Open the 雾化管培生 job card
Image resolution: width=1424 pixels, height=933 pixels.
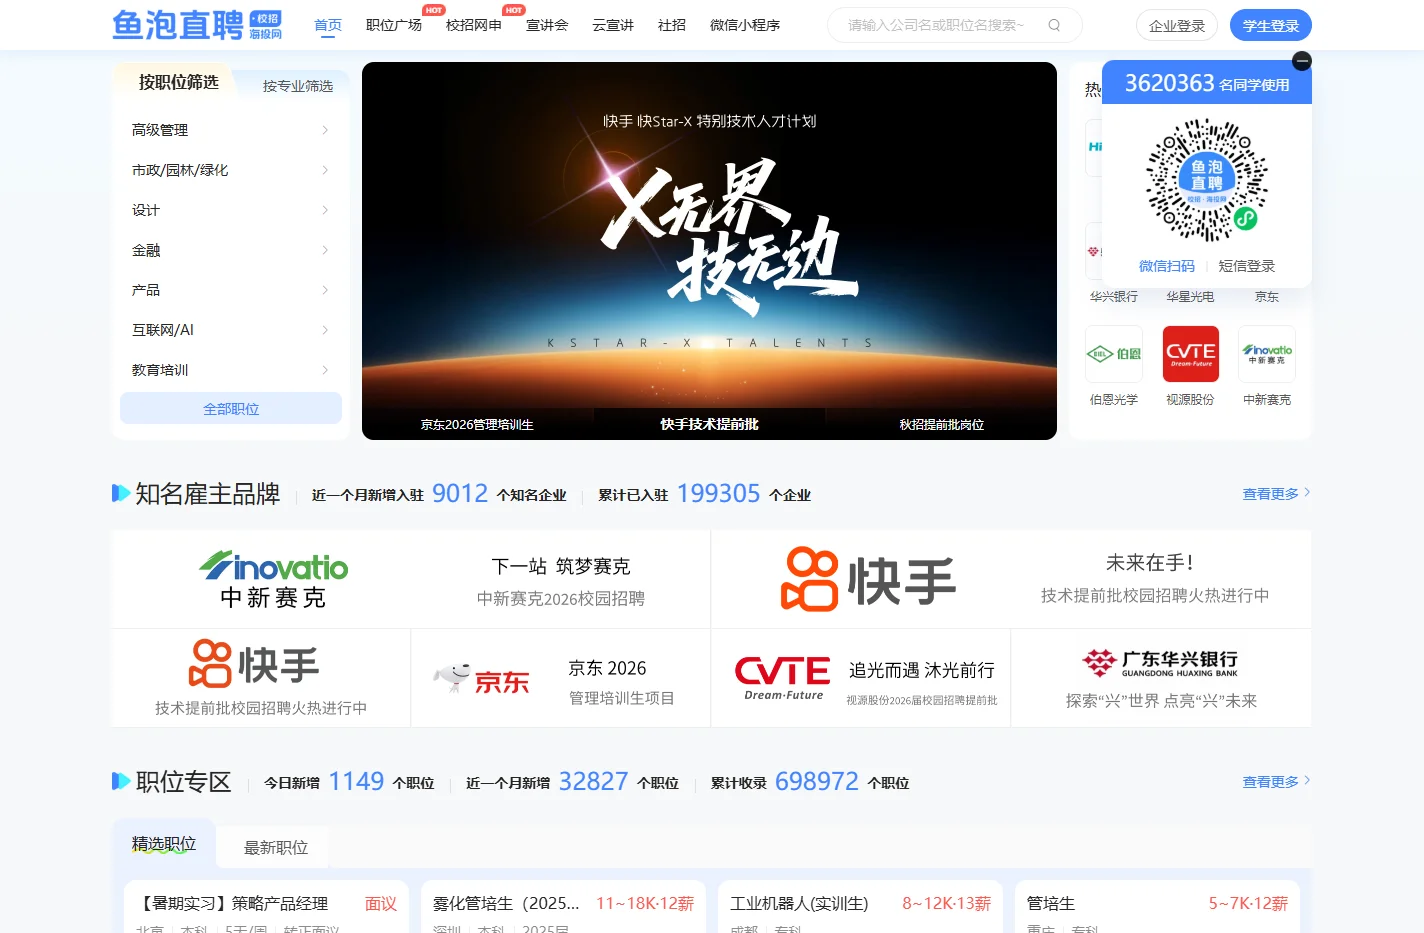coord(564,907)
